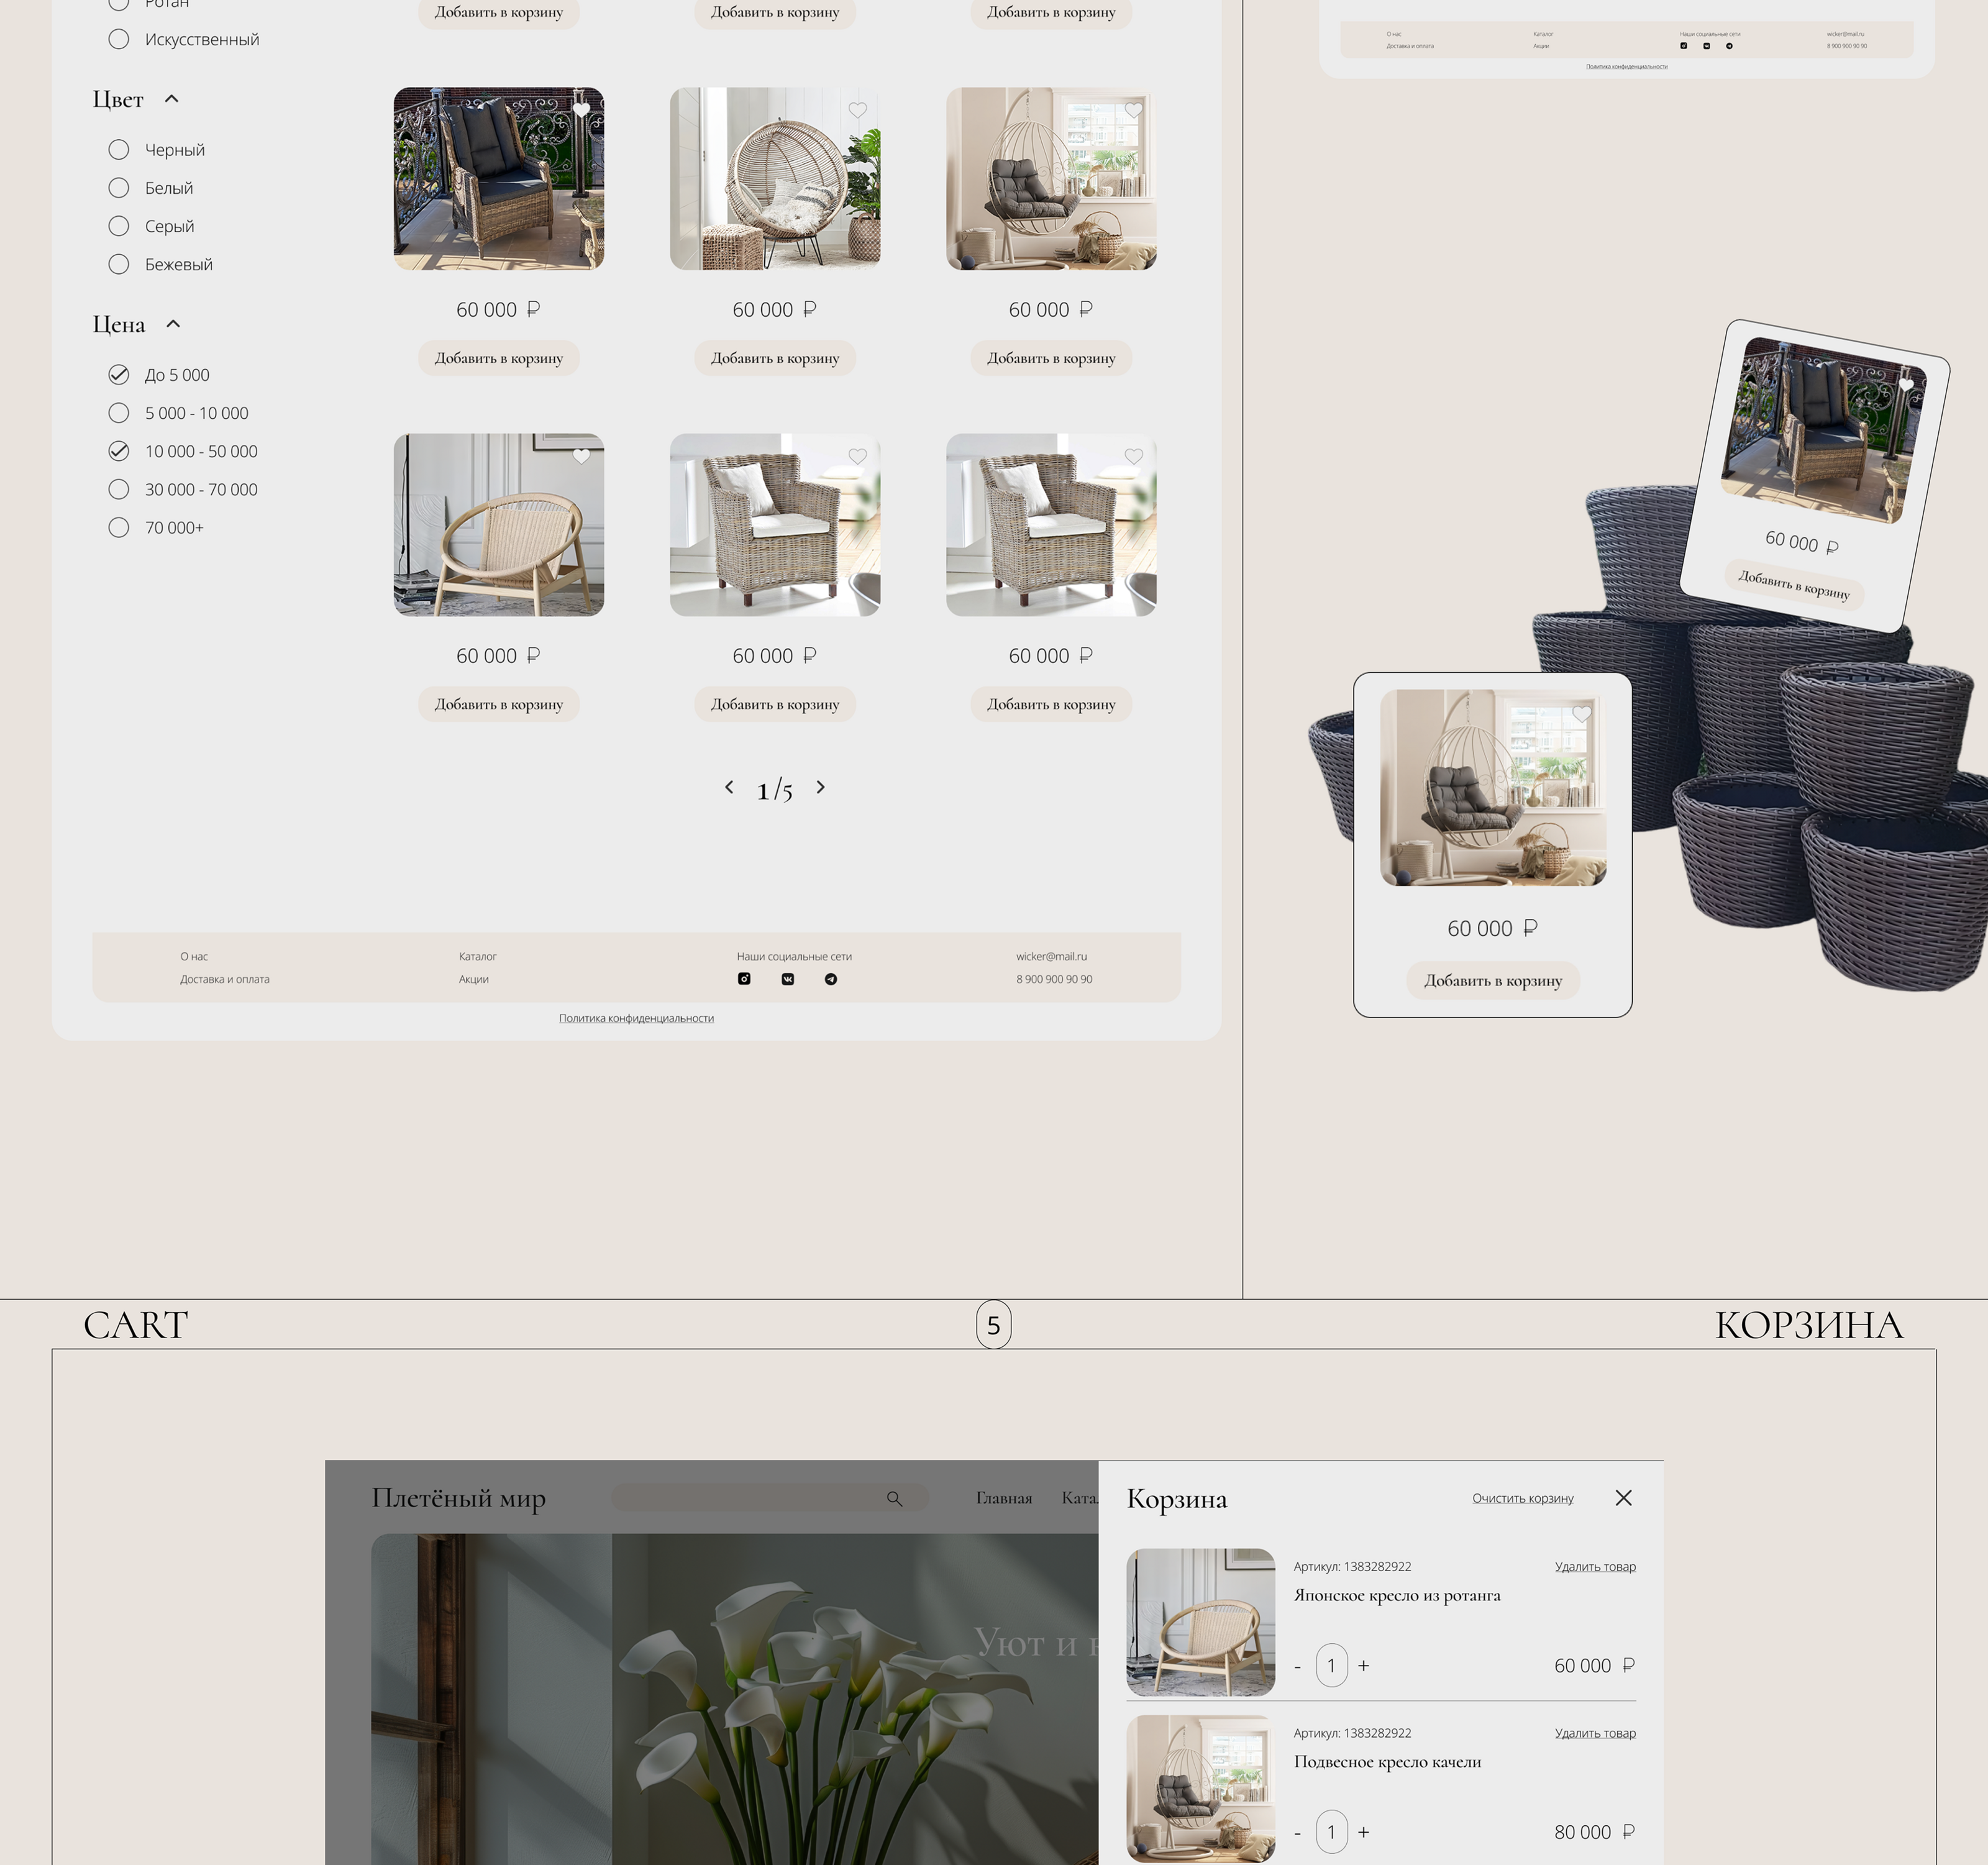
Task: Go to next catalog page arrow
Action: click(x=821, y=787)
